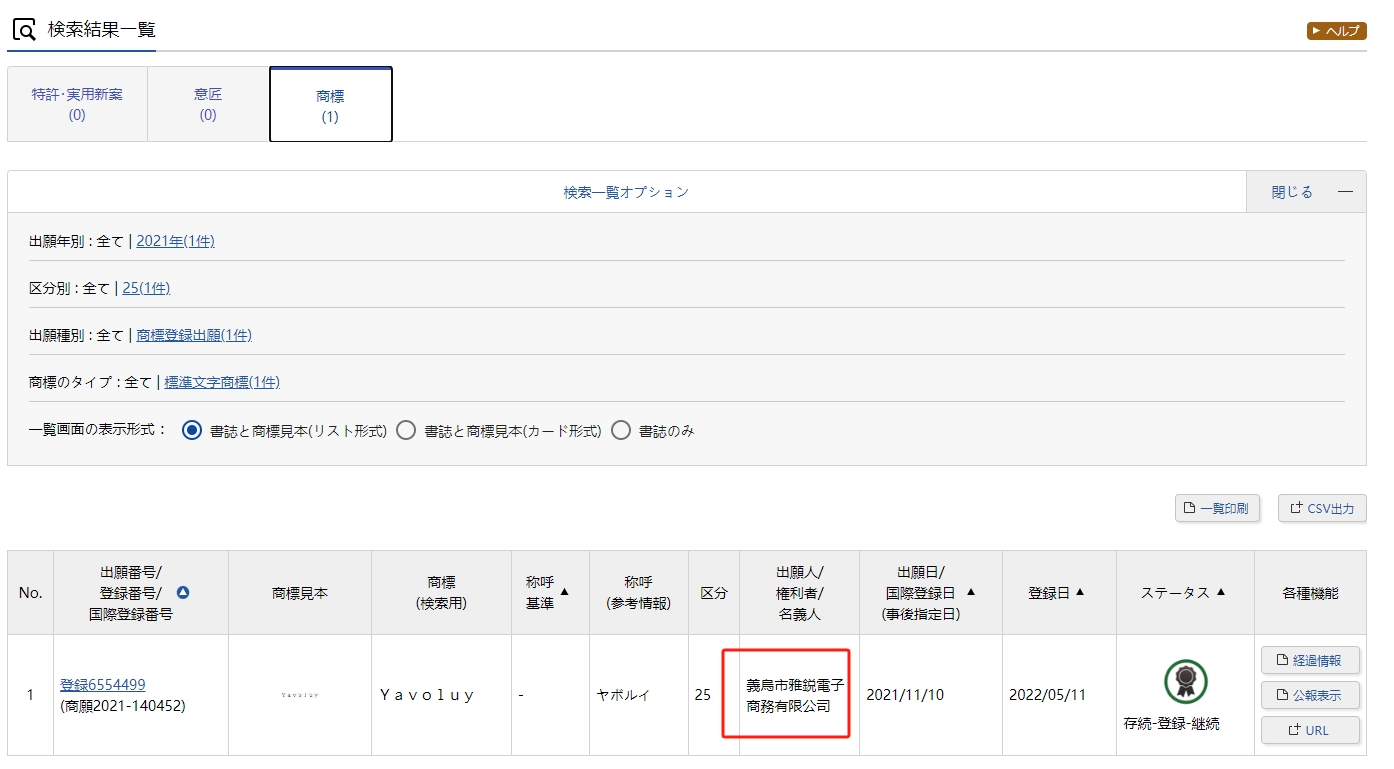
Task: Click the 検索結果一覧 page title
Action: (x=102, y=30)
